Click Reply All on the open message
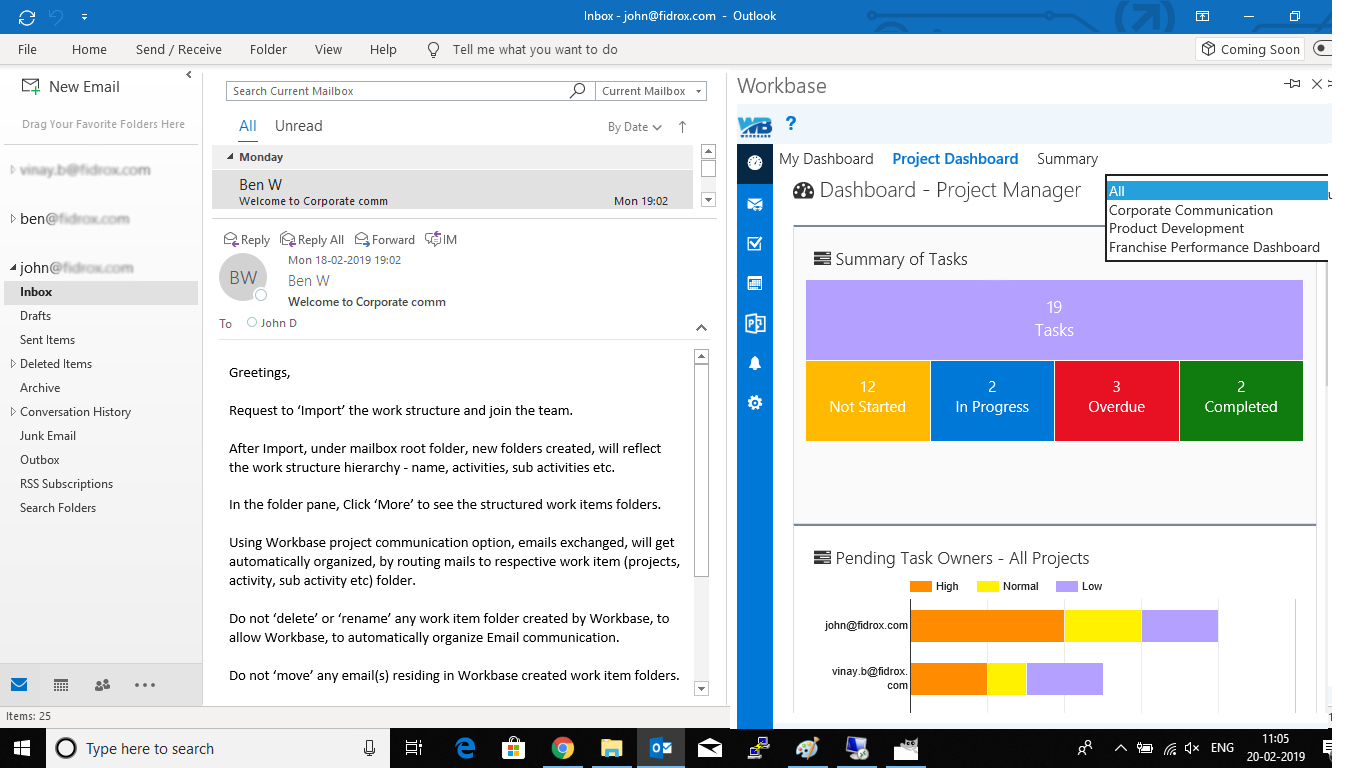 (x=312, y=240)
